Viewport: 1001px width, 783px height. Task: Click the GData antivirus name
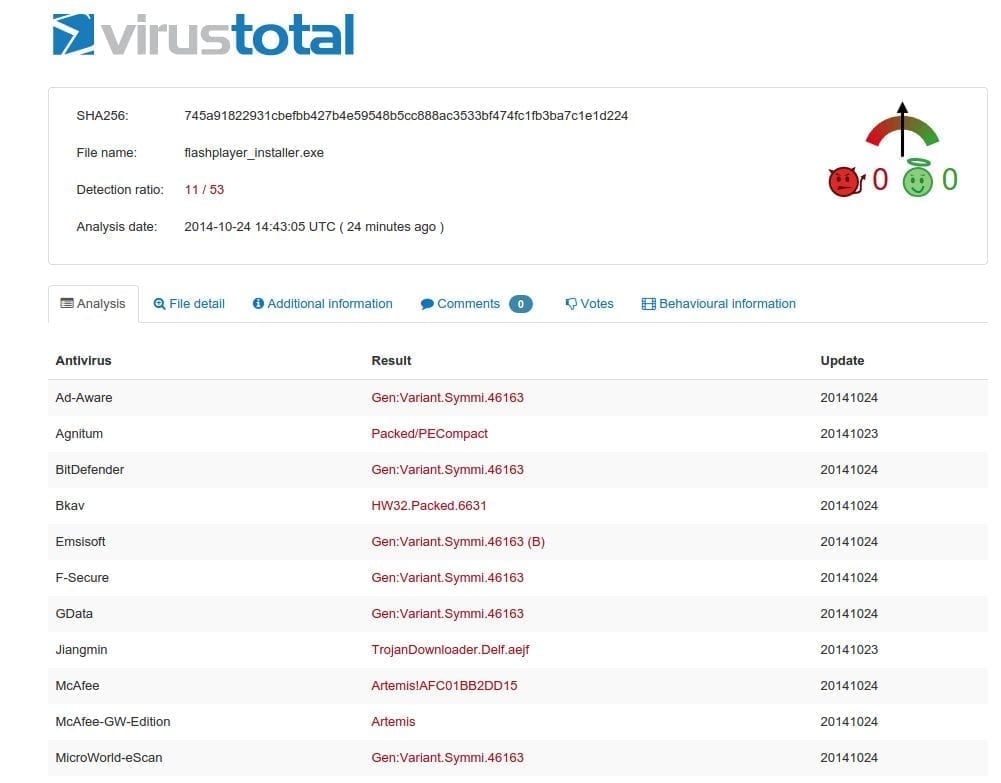[x=74, y=613]
